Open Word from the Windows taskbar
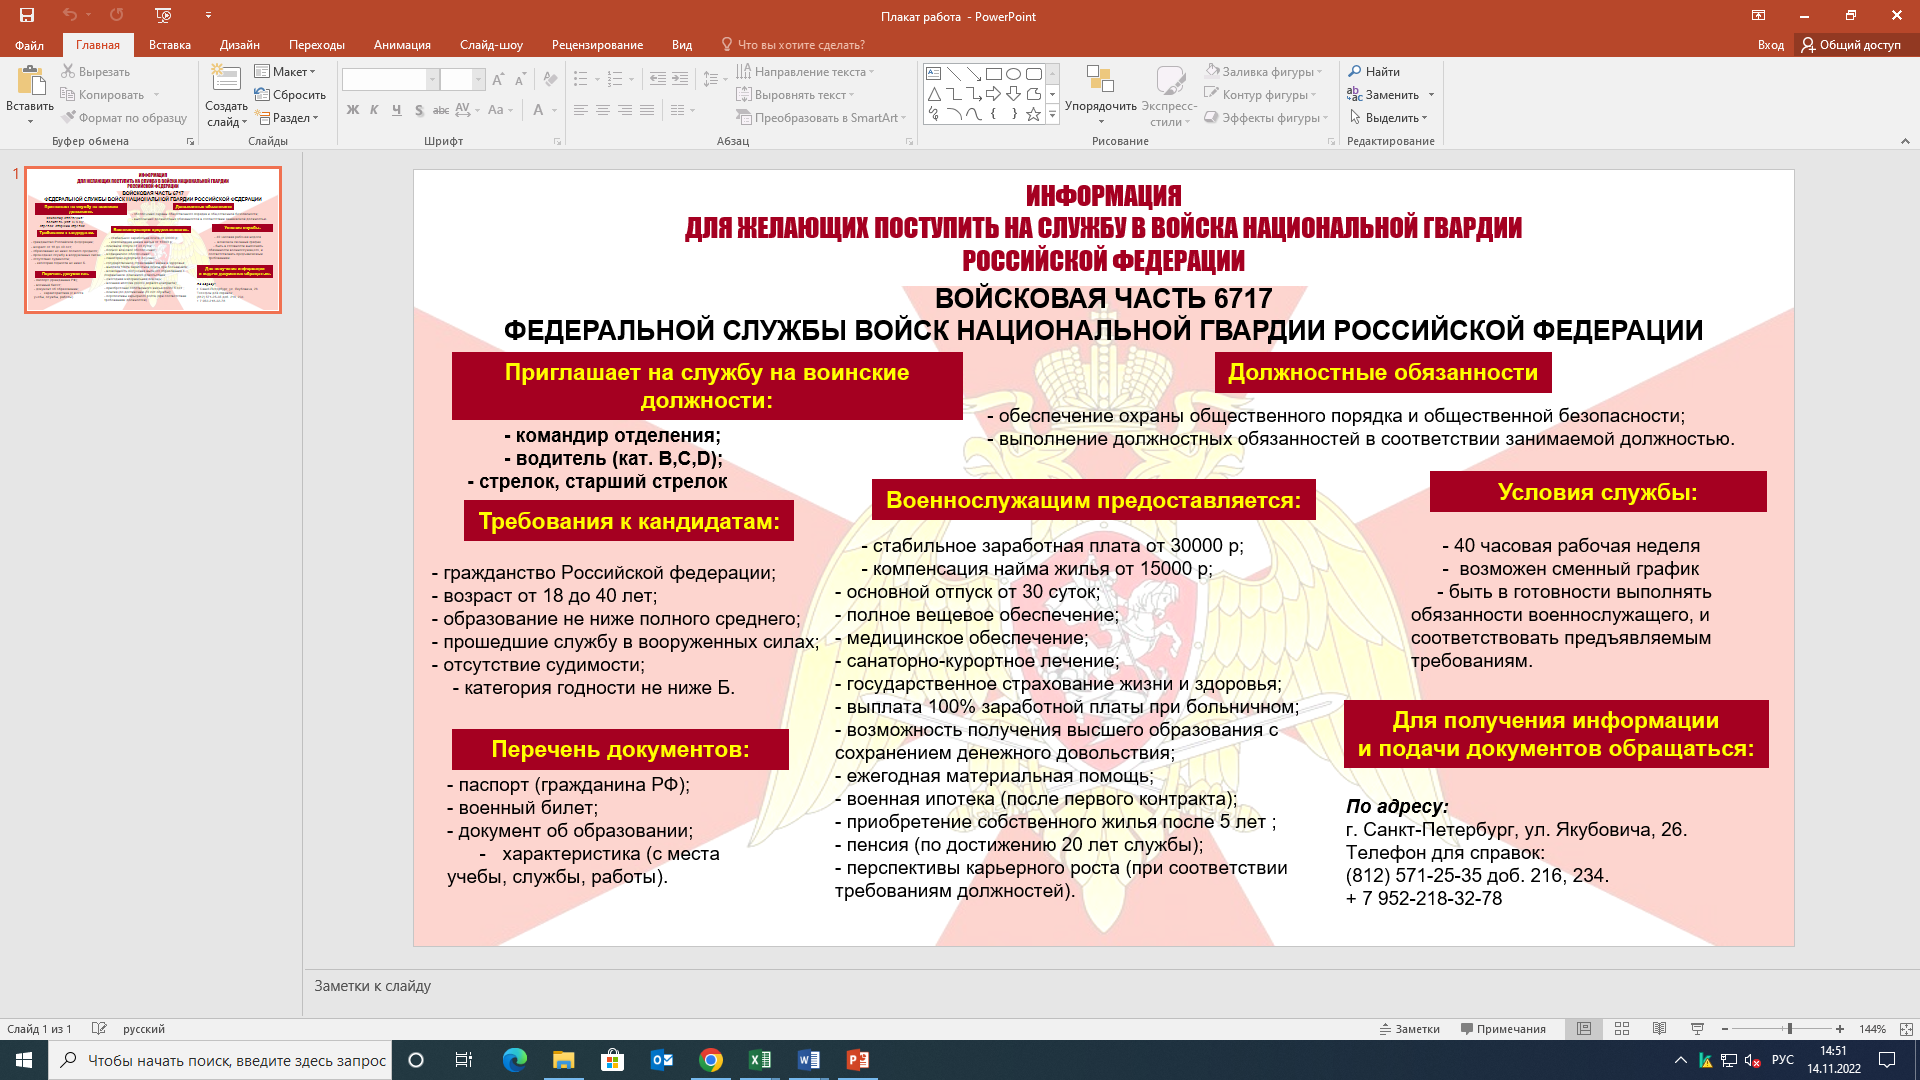The image size is (1920, 1080). (x=808, y=1060)
